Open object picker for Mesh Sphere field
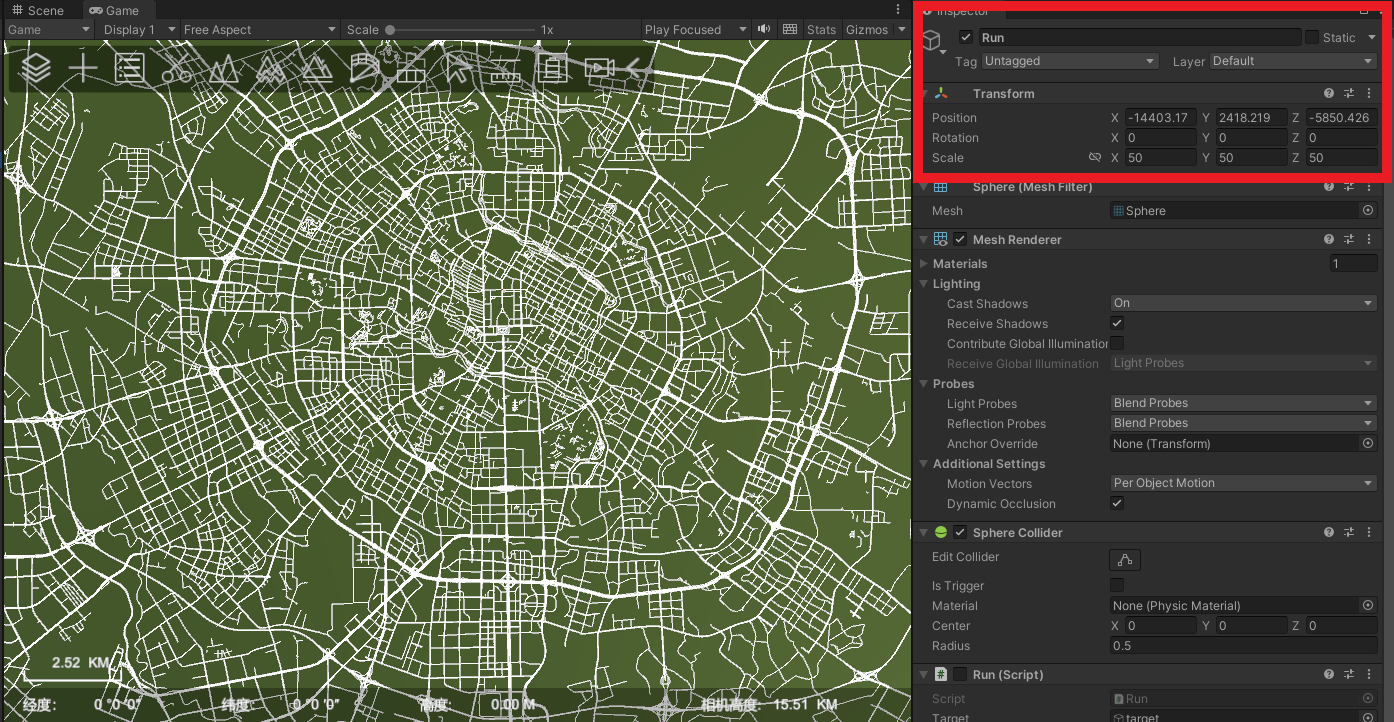Screen dimensions: 1394x722 tap(1368, 210)
